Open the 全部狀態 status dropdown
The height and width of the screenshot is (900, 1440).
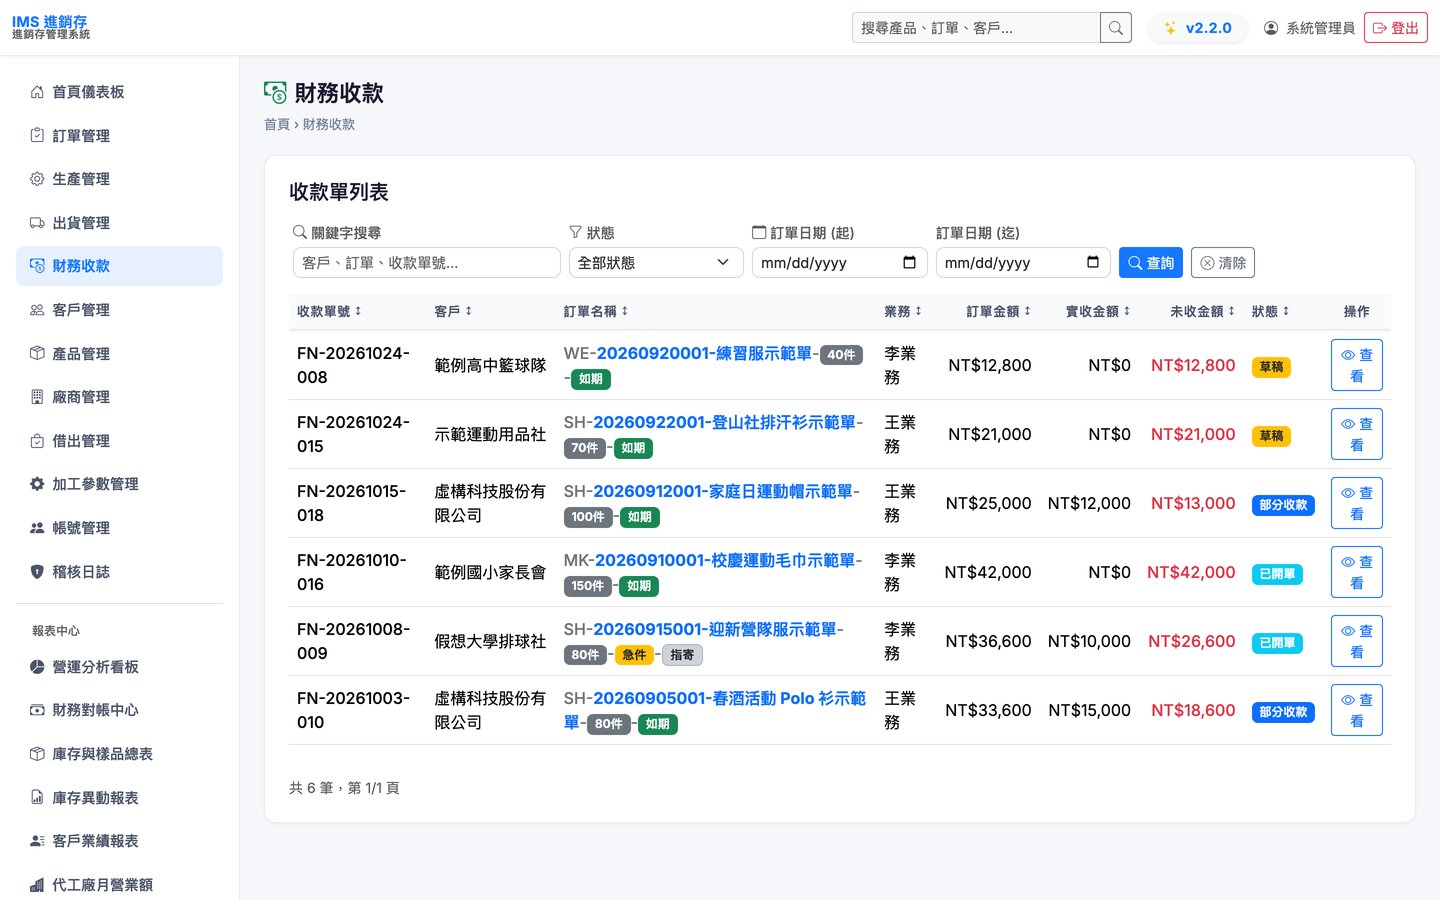coord(655,263)
